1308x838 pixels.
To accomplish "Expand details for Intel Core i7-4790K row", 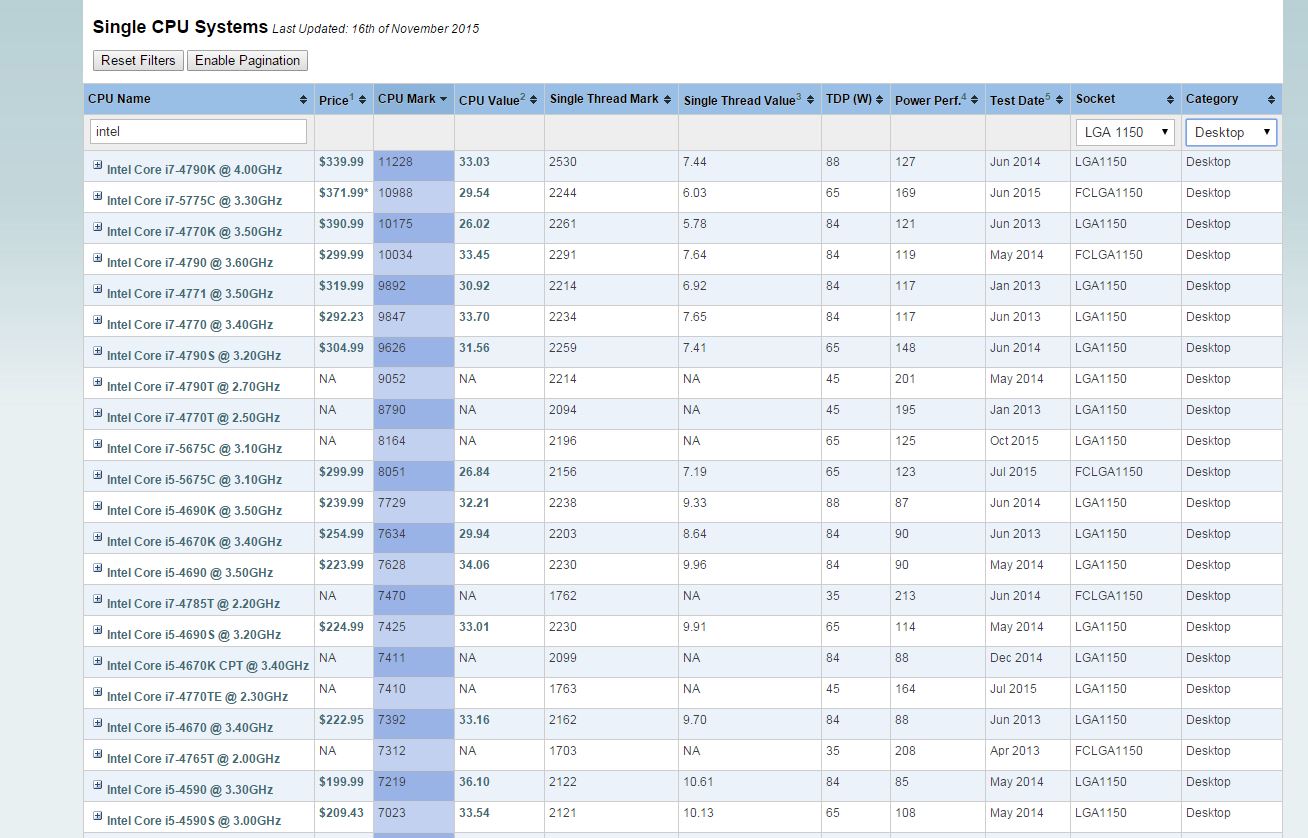I will tap(98, 165).
